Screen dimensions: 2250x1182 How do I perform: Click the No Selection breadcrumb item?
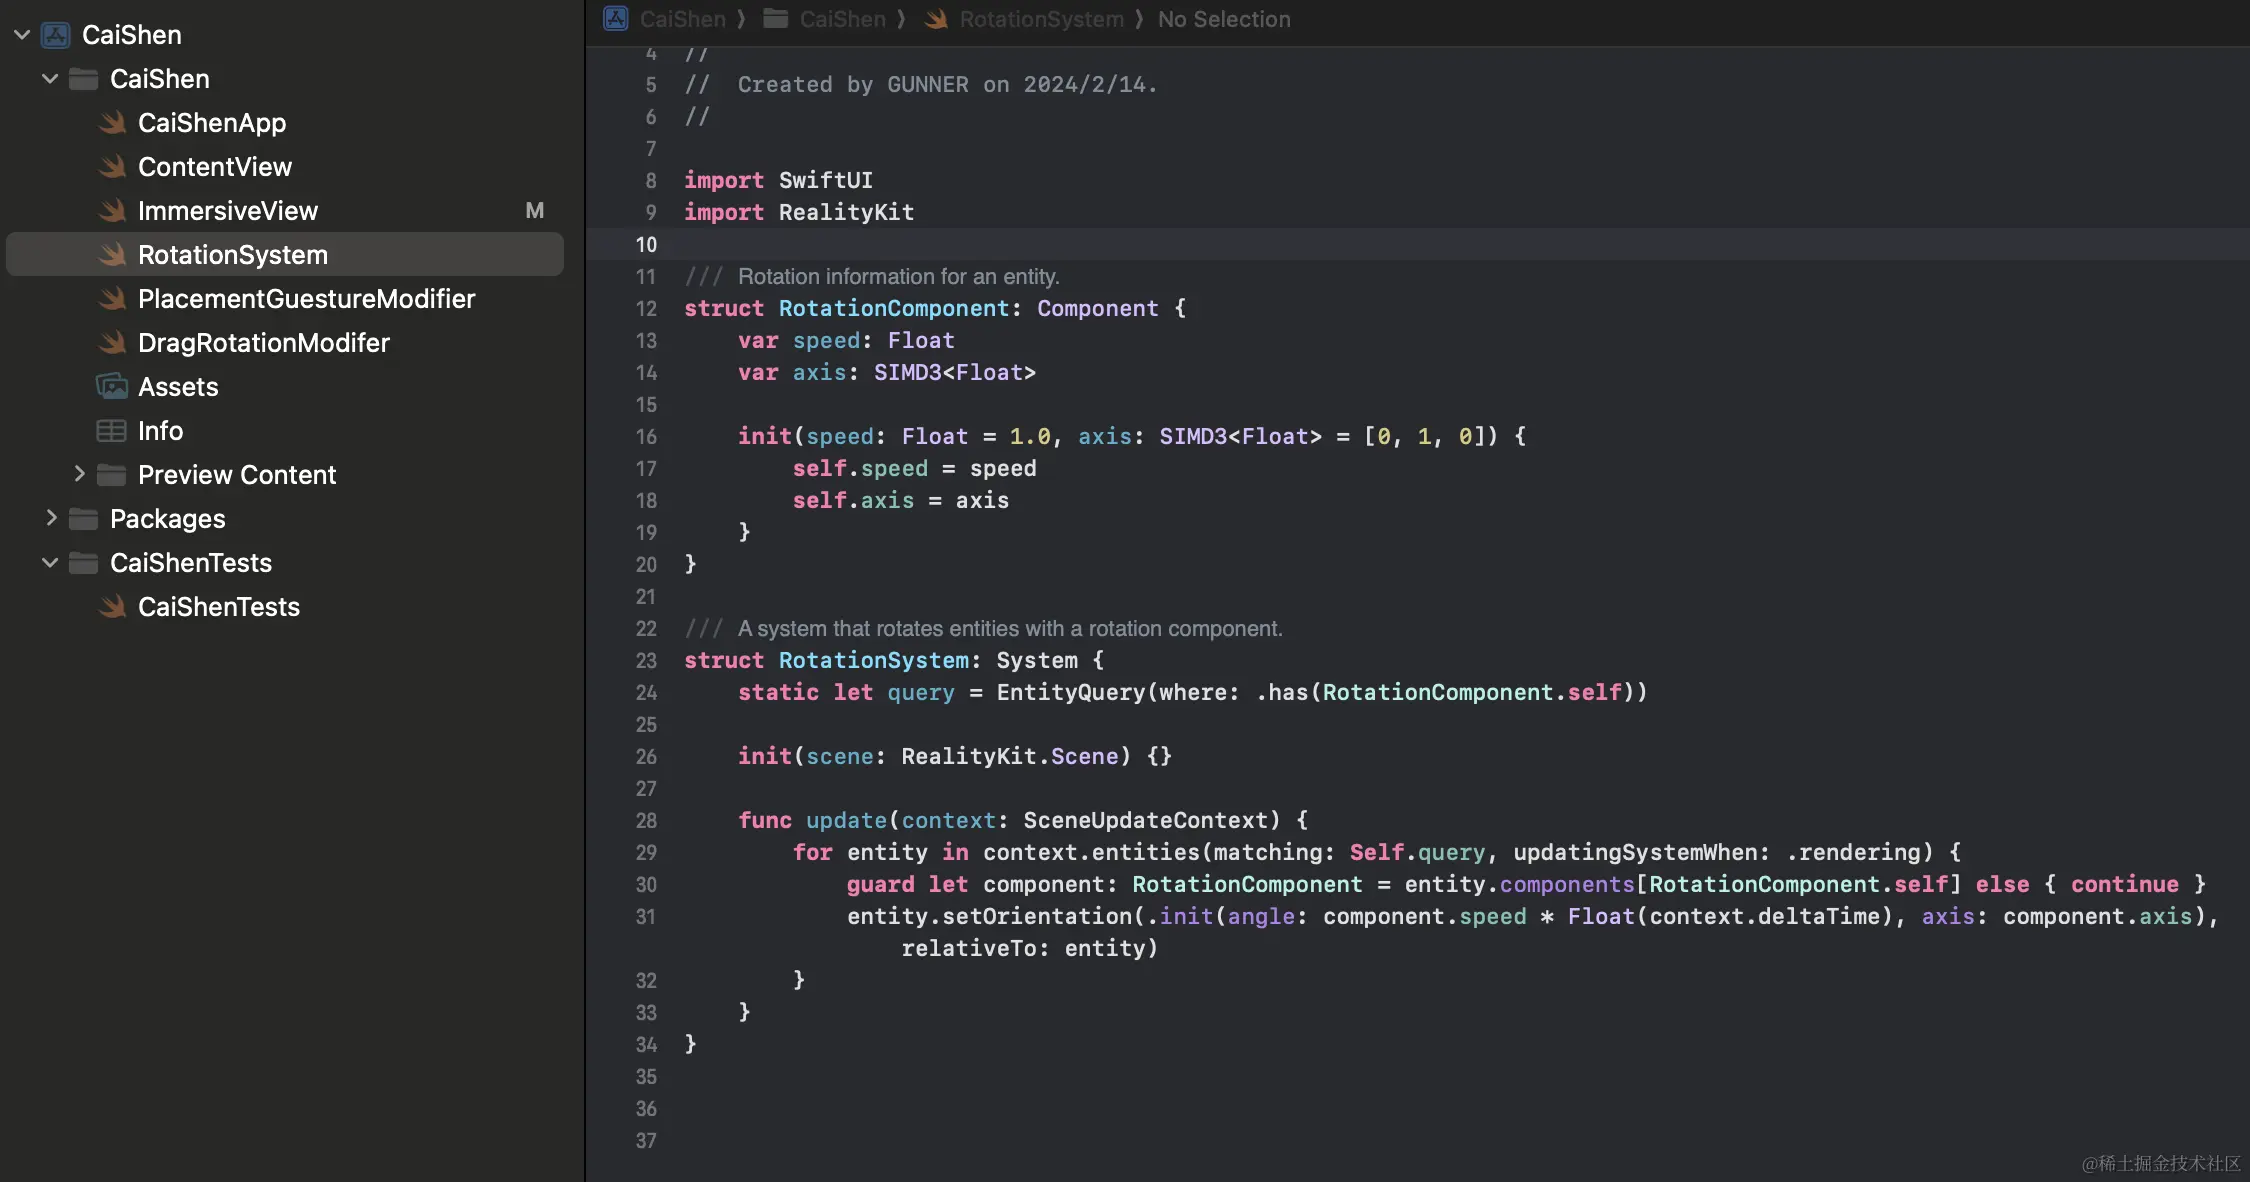click(x=1223, y=19)
